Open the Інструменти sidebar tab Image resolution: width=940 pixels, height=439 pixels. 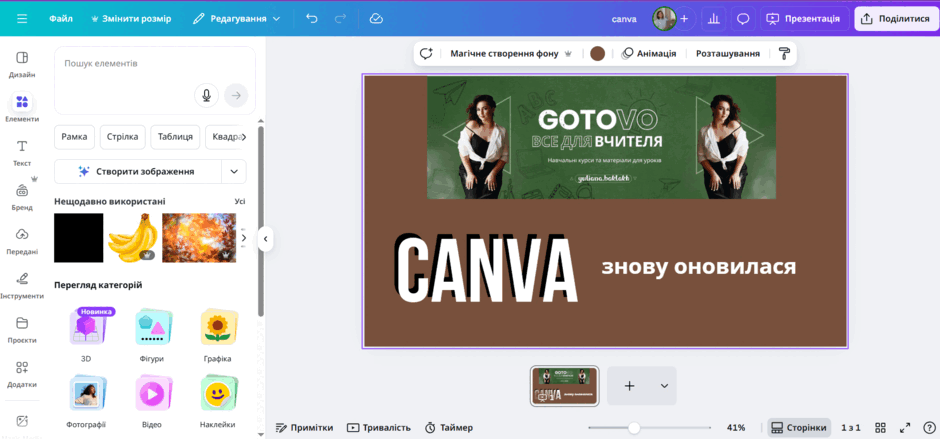coord(22,285)
